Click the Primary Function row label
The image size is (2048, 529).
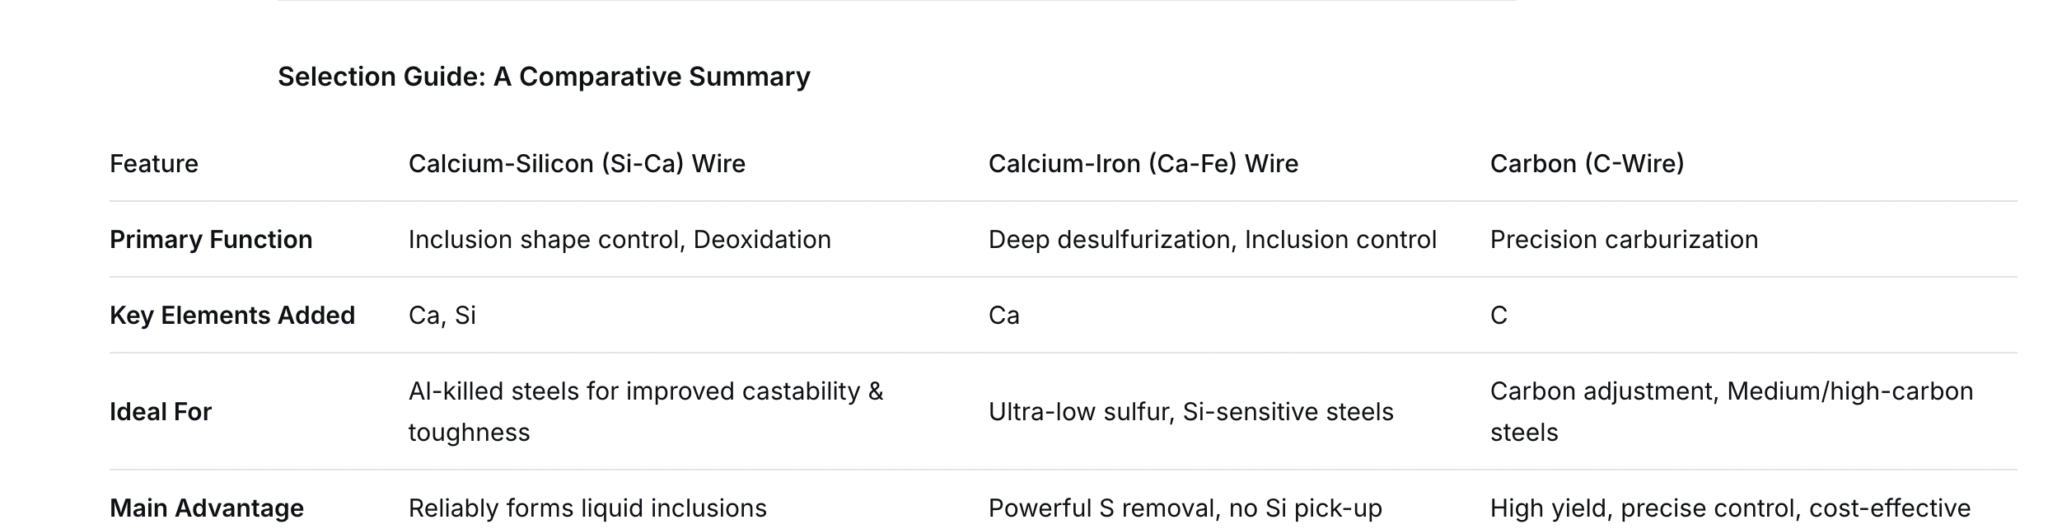click(211, 240)
